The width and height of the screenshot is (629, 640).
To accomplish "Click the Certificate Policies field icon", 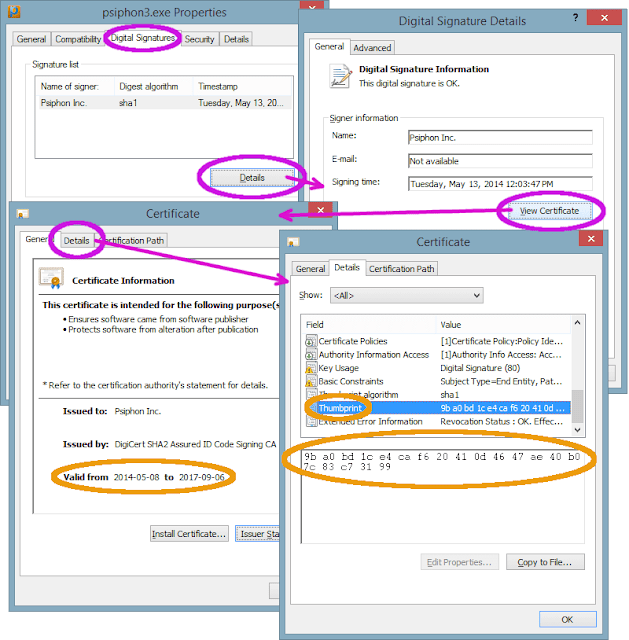I will pos(311,341).
